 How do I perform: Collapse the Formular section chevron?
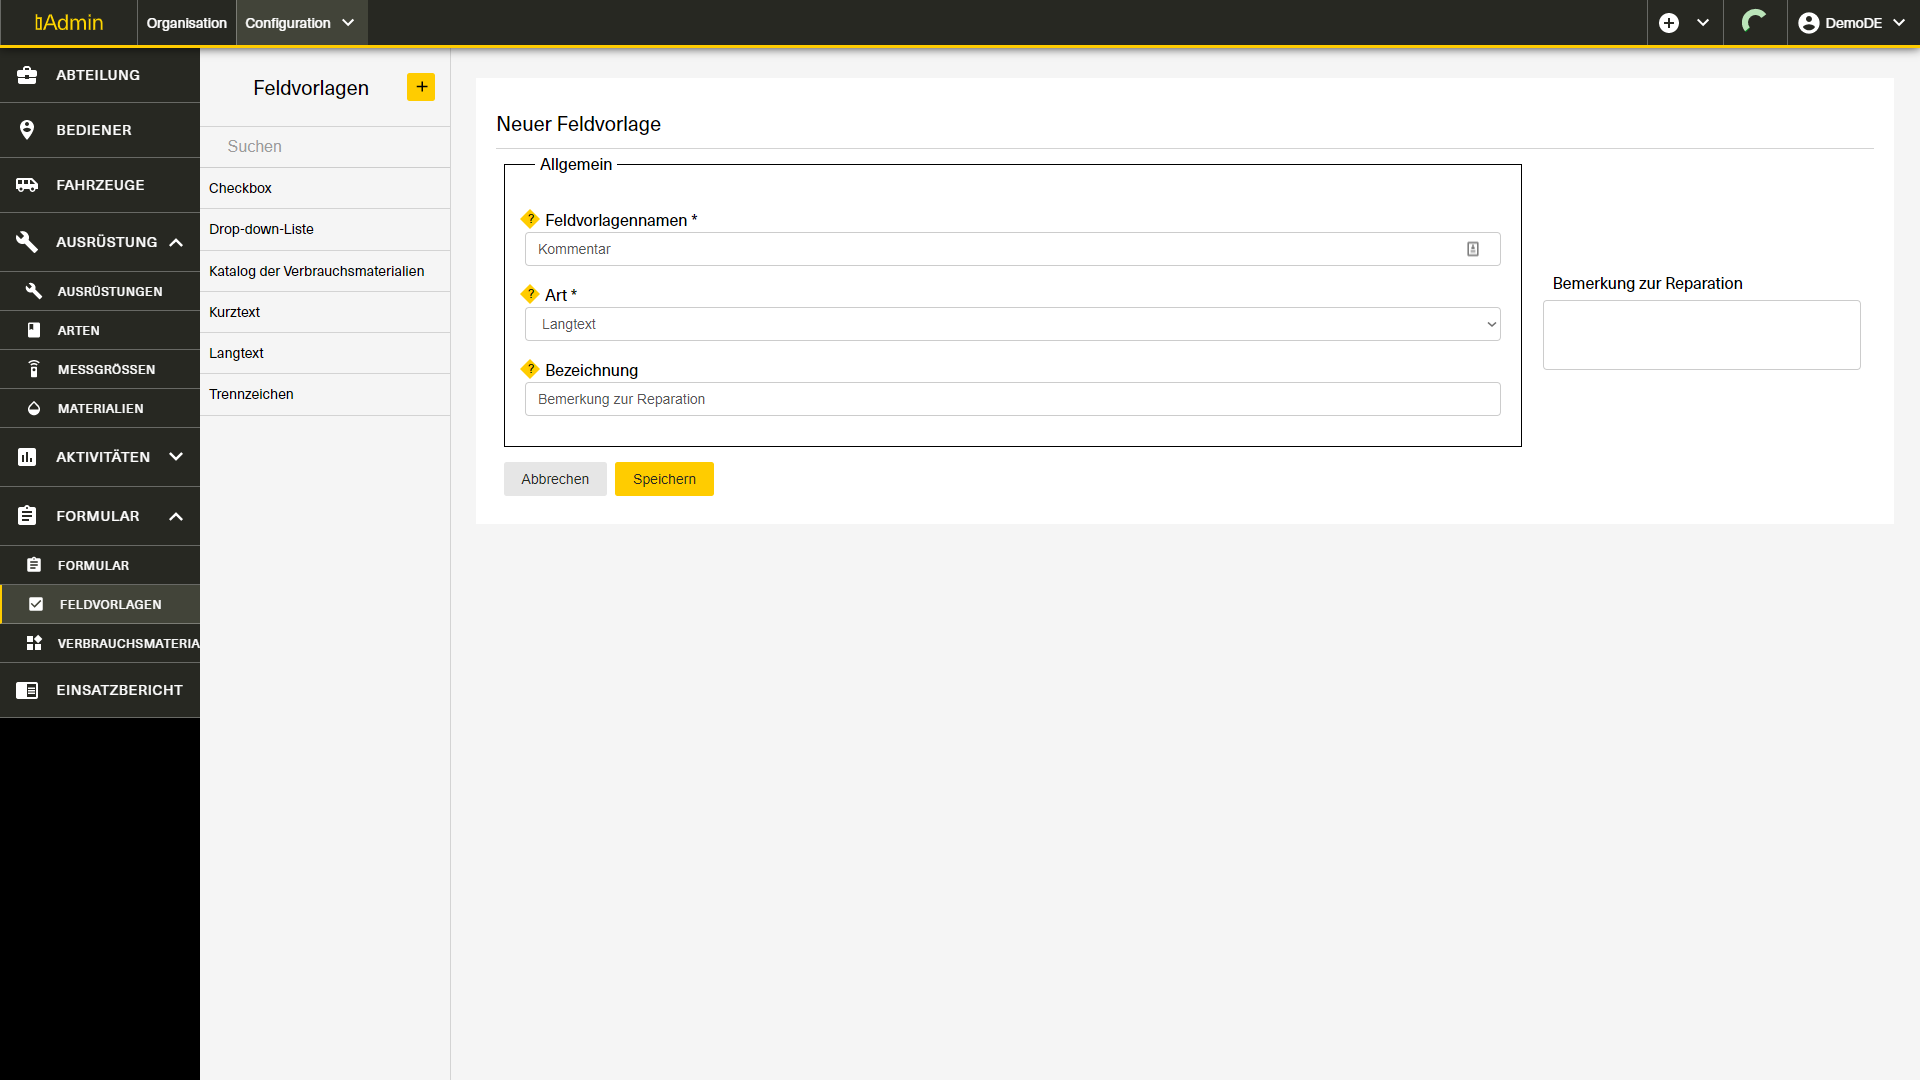(176, 516)
